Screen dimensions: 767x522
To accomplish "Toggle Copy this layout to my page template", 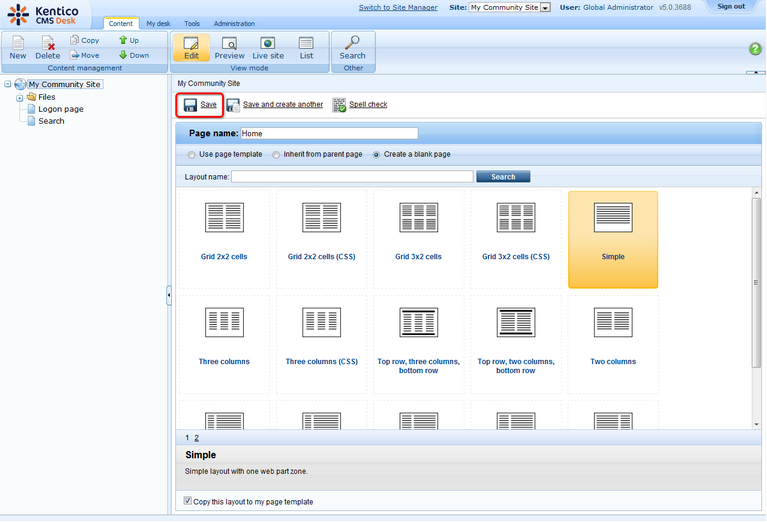I will [187, 500].
